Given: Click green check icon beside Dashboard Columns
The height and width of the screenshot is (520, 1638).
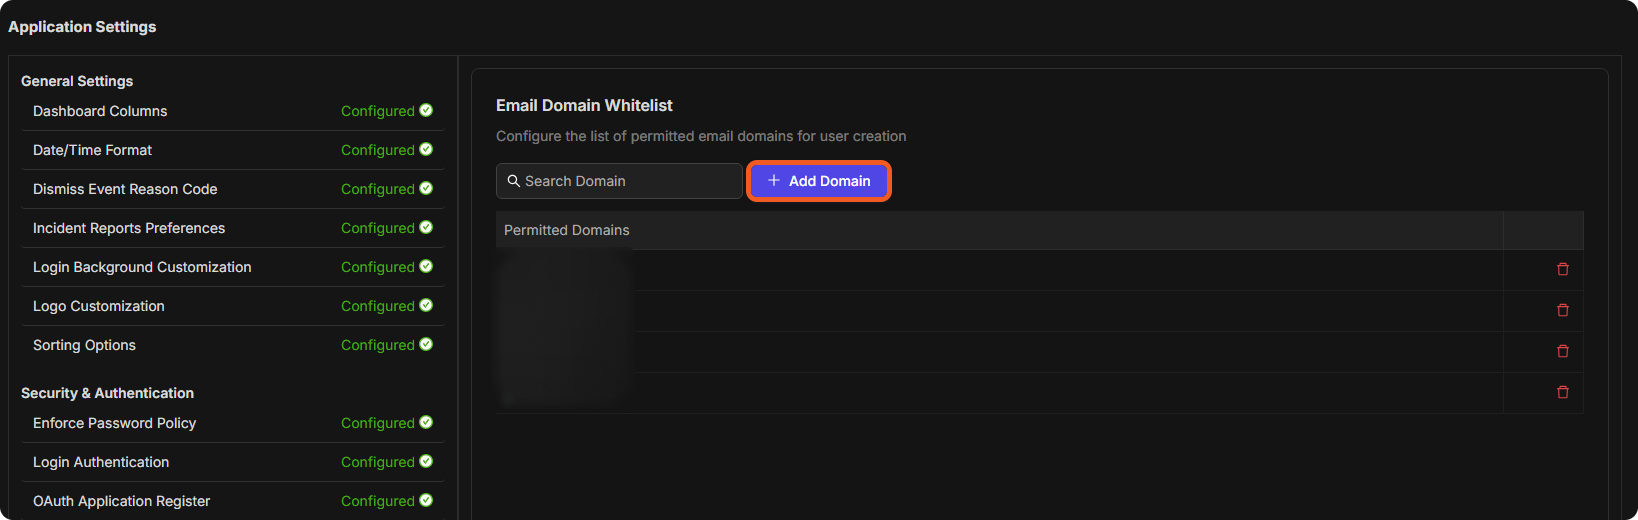Looking at the screenshot, I should coord(426,110).
